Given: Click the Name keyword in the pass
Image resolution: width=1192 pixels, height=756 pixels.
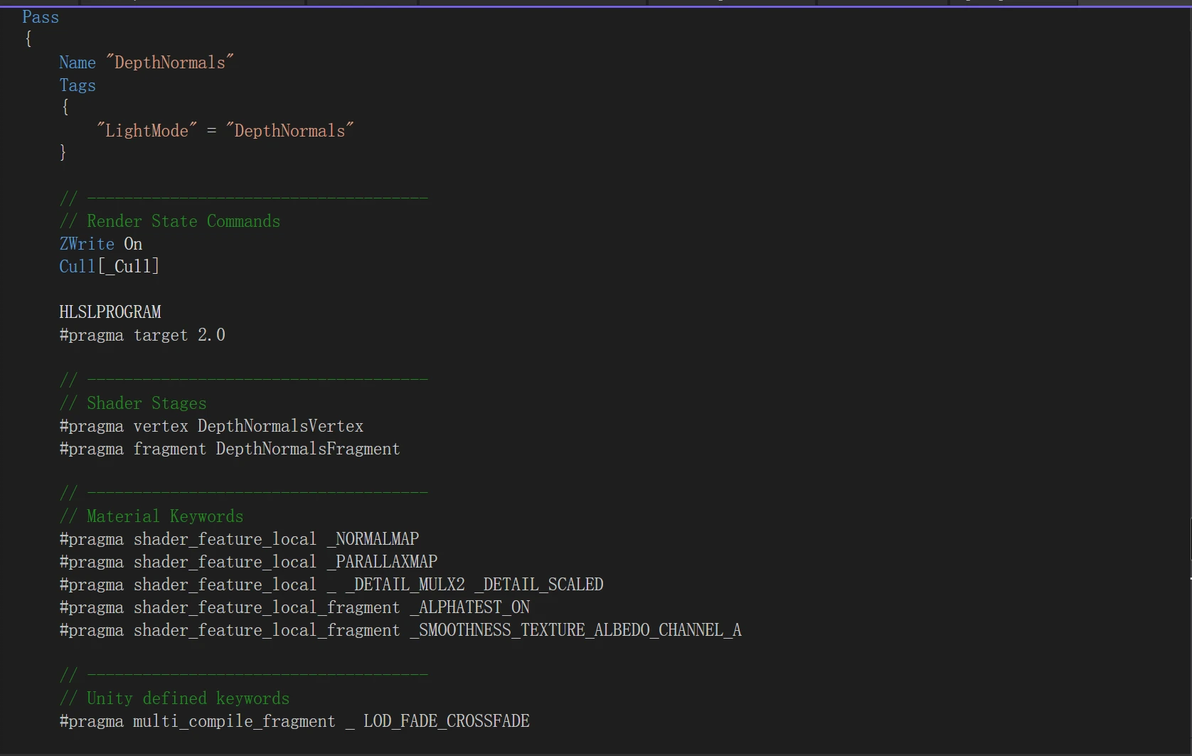Looking at the screenshot, I should click(77, 62).
